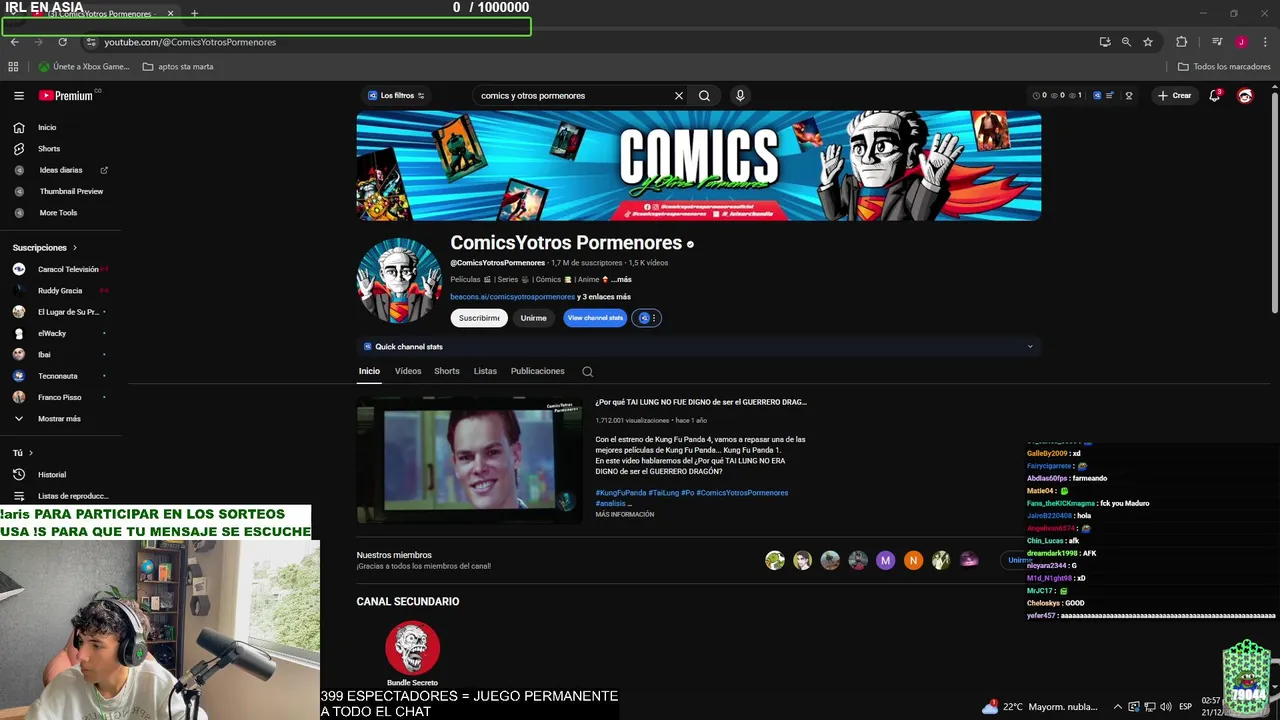Image resolution: width=1280 pixels, height=720 pixels.
Task: Click MÁS INFORMACIÓN under video description
Action: (625, 515)
